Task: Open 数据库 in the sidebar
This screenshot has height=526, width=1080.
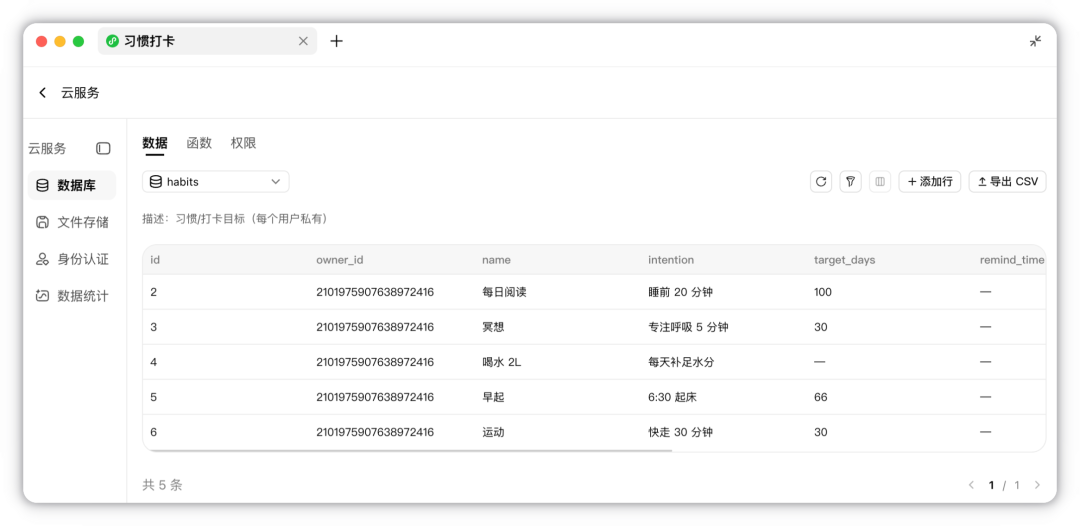Action: [x=72, y=185]
